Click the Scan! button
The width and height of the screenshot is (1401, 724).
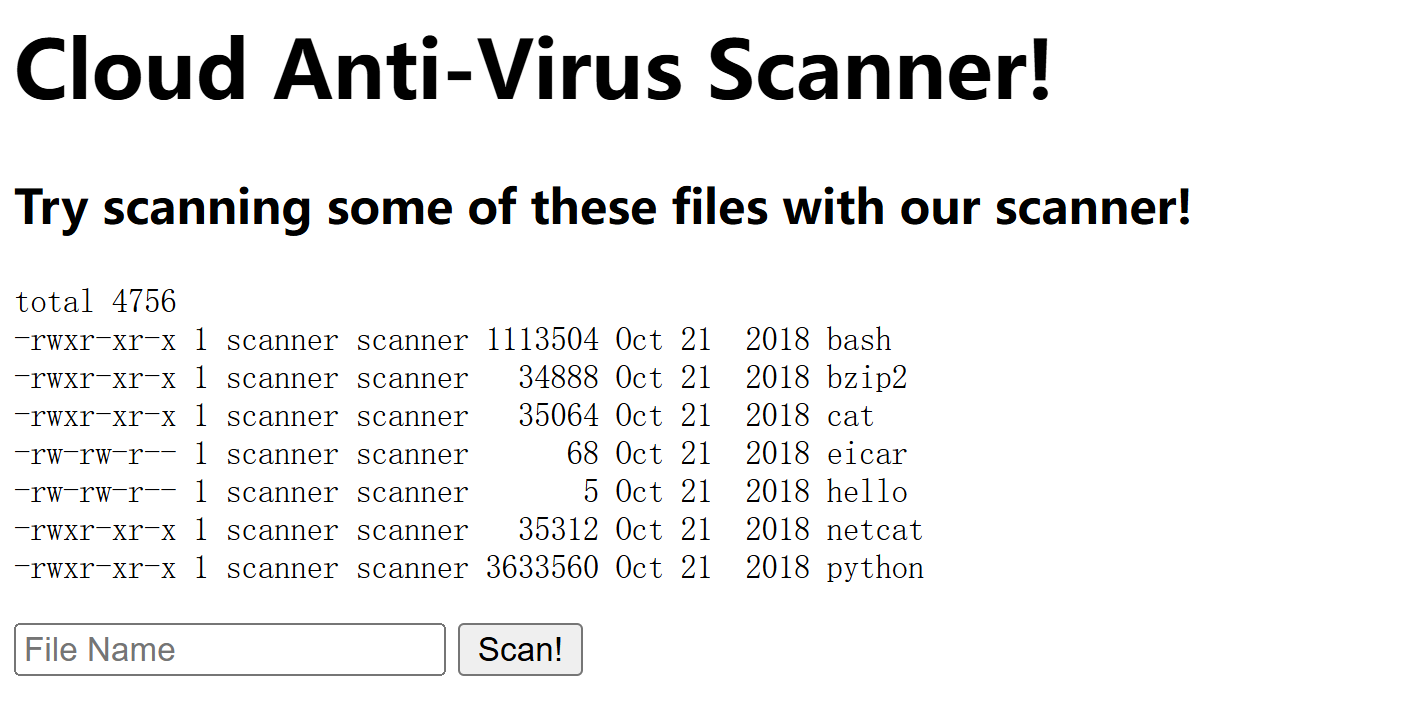(520, 650)
